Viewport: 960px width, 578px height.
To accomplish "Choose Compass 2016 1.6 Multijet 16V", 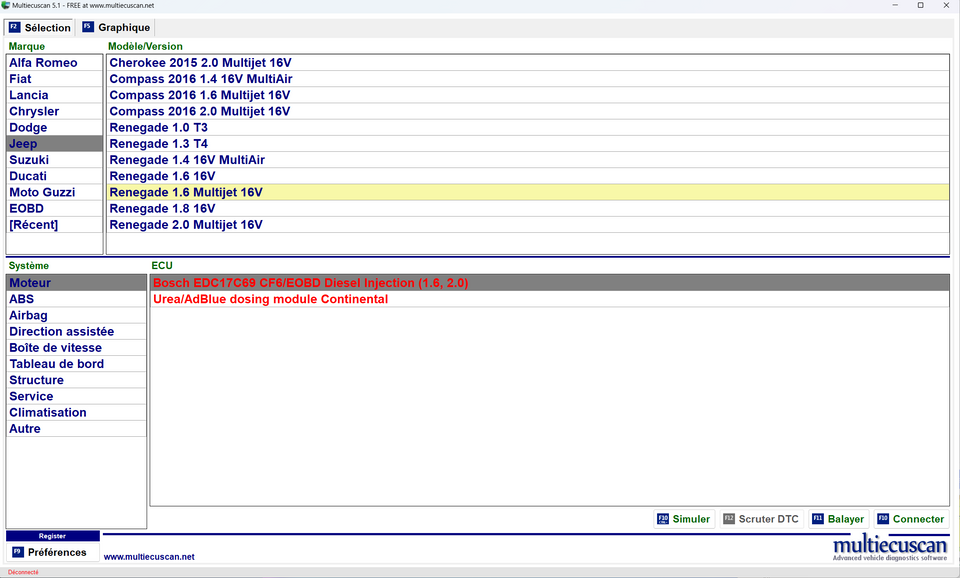I will point(528,95).
